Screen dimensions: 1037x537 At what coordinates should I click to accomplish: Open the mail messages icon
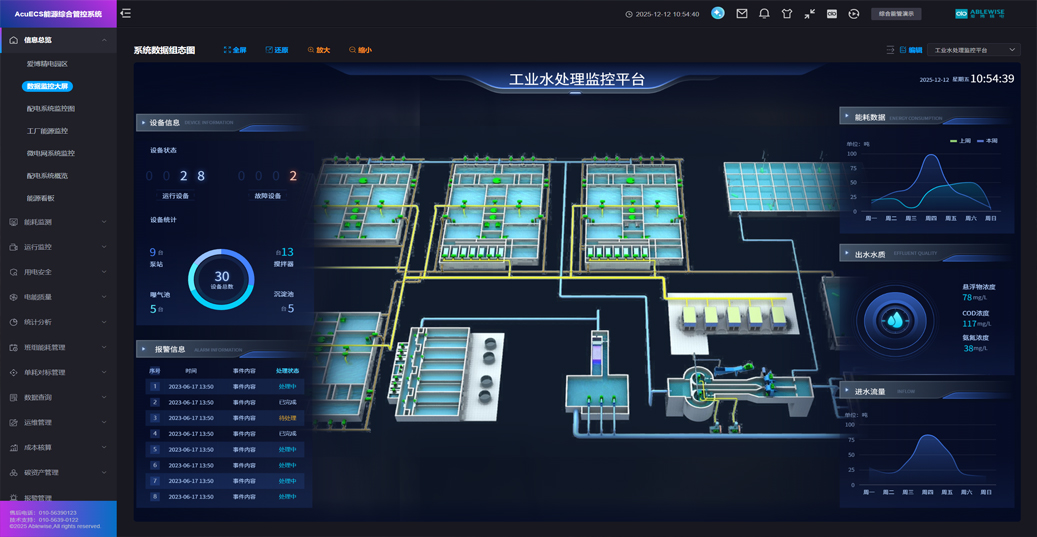click(742, 14)
